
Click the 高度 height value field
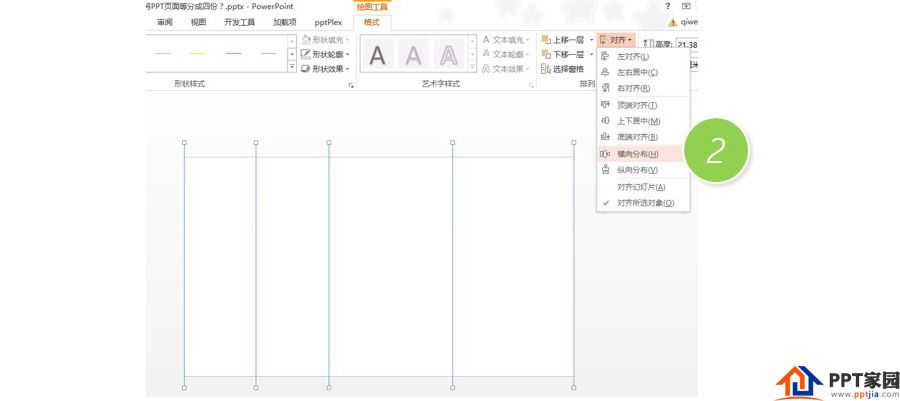pos(687,45)
